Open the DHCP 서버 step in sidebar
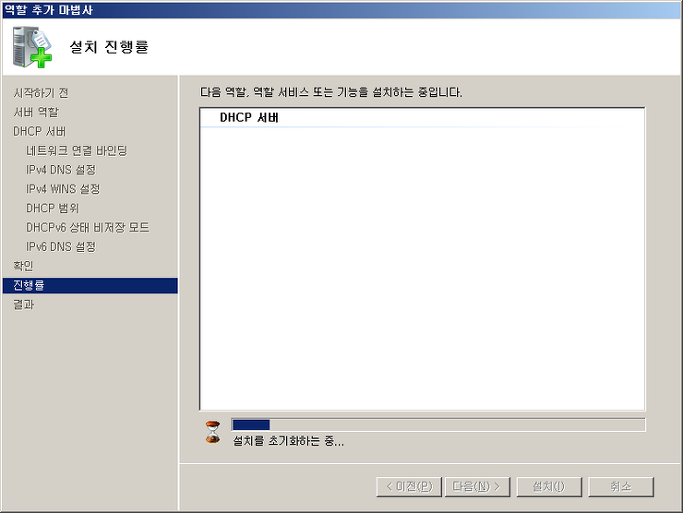 click(x=39, y=131)
